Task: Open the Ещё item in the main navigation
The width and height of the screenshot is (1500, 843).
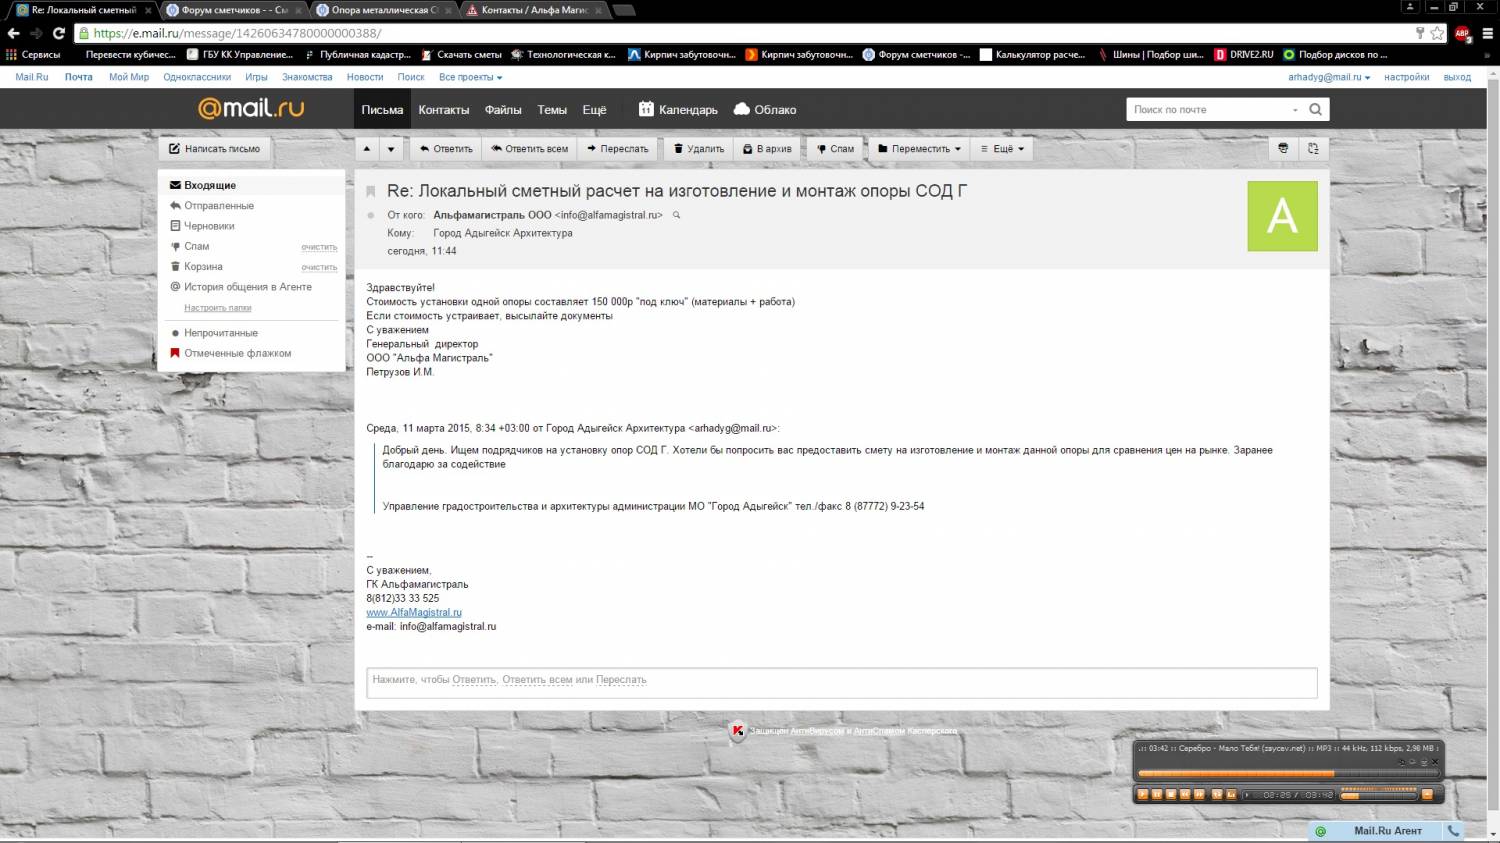Action: tap(594, 110)
